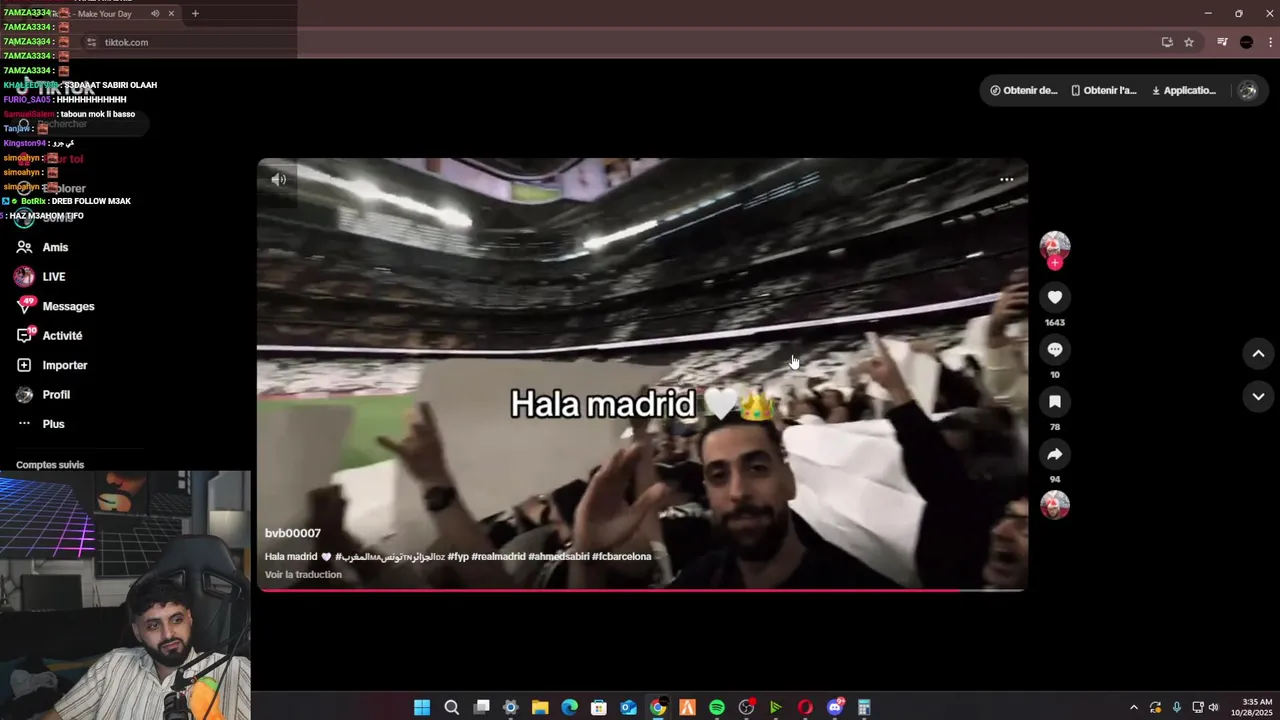The image size is (1280, 720).
Task: Open a new browser tab
Action: [x=195, y=14]
